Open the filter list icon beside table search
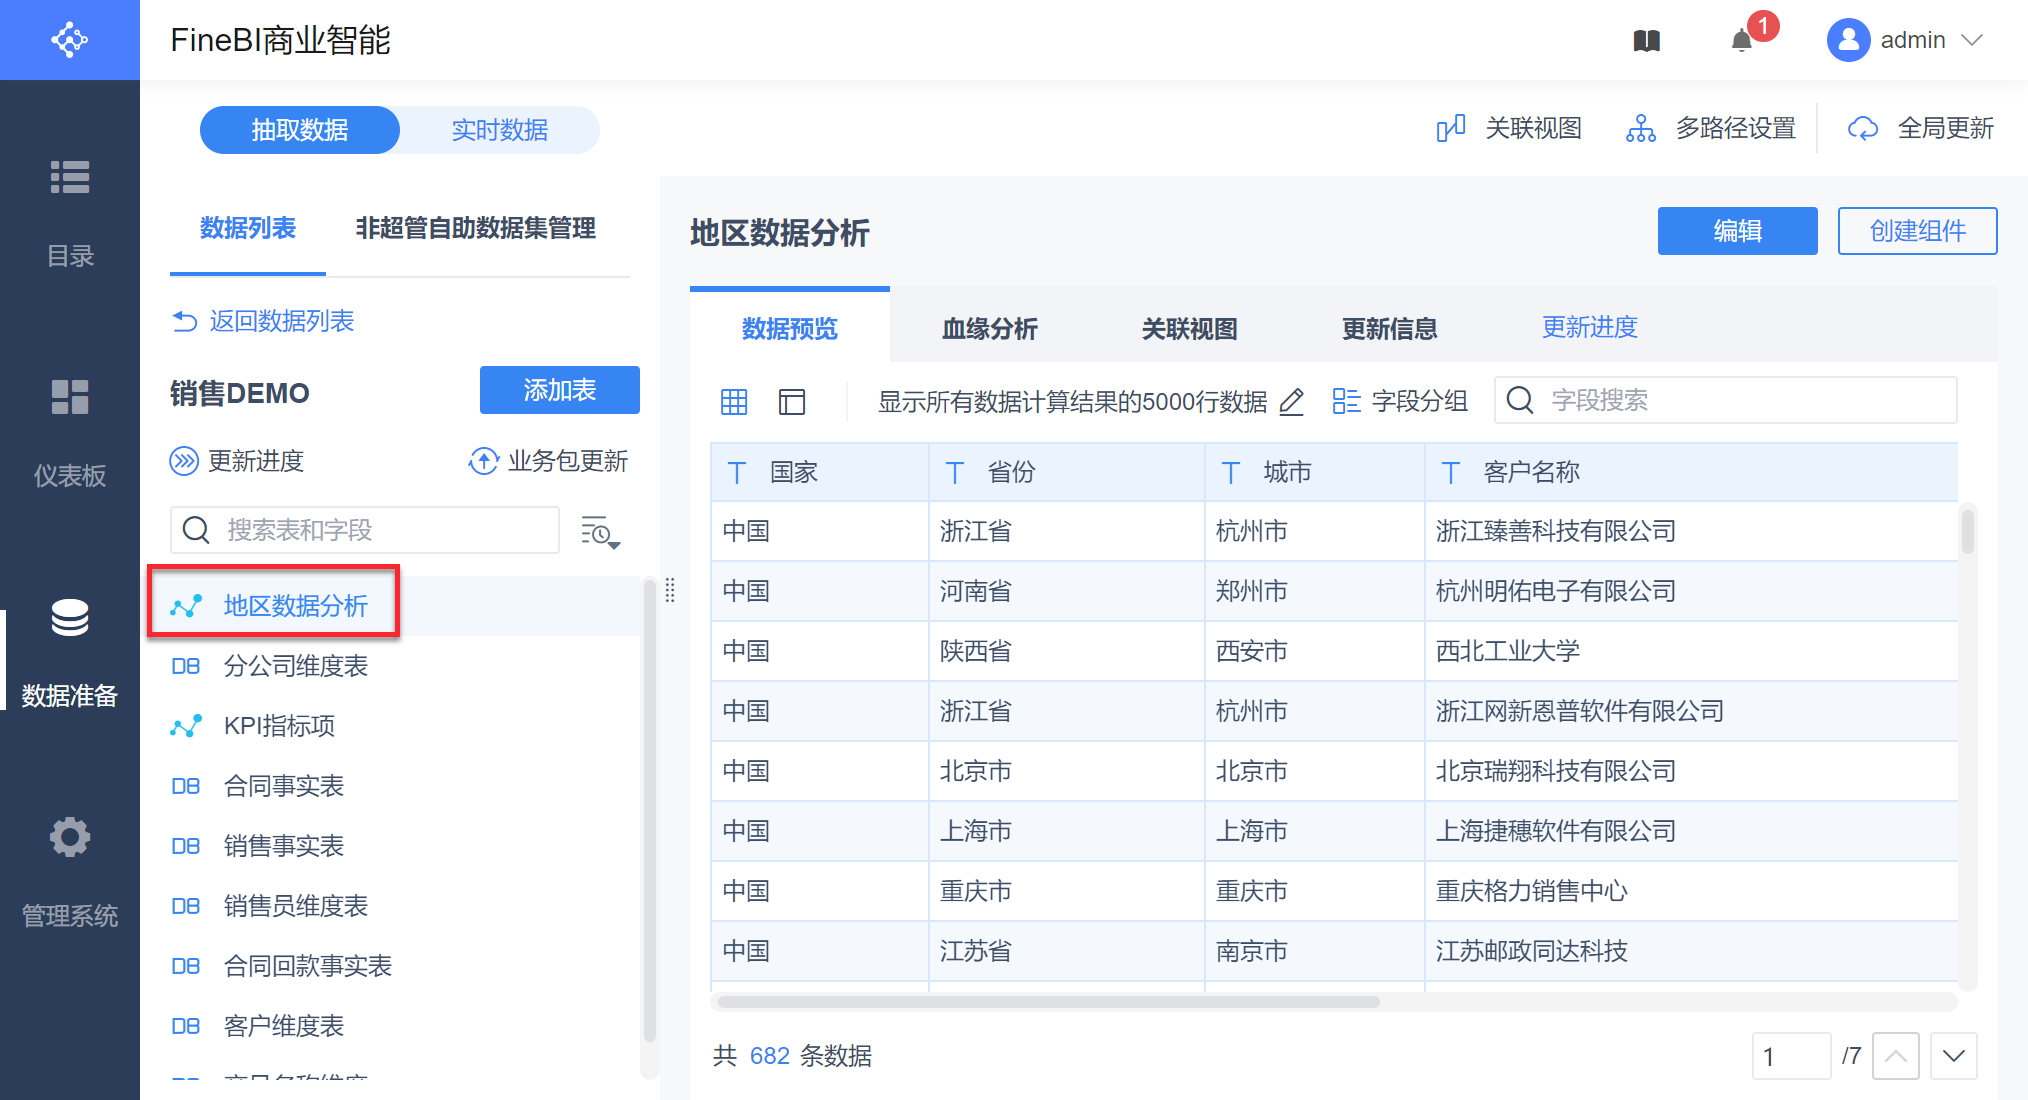This screenshot has width=2028, height=1100. coord(600,532)
